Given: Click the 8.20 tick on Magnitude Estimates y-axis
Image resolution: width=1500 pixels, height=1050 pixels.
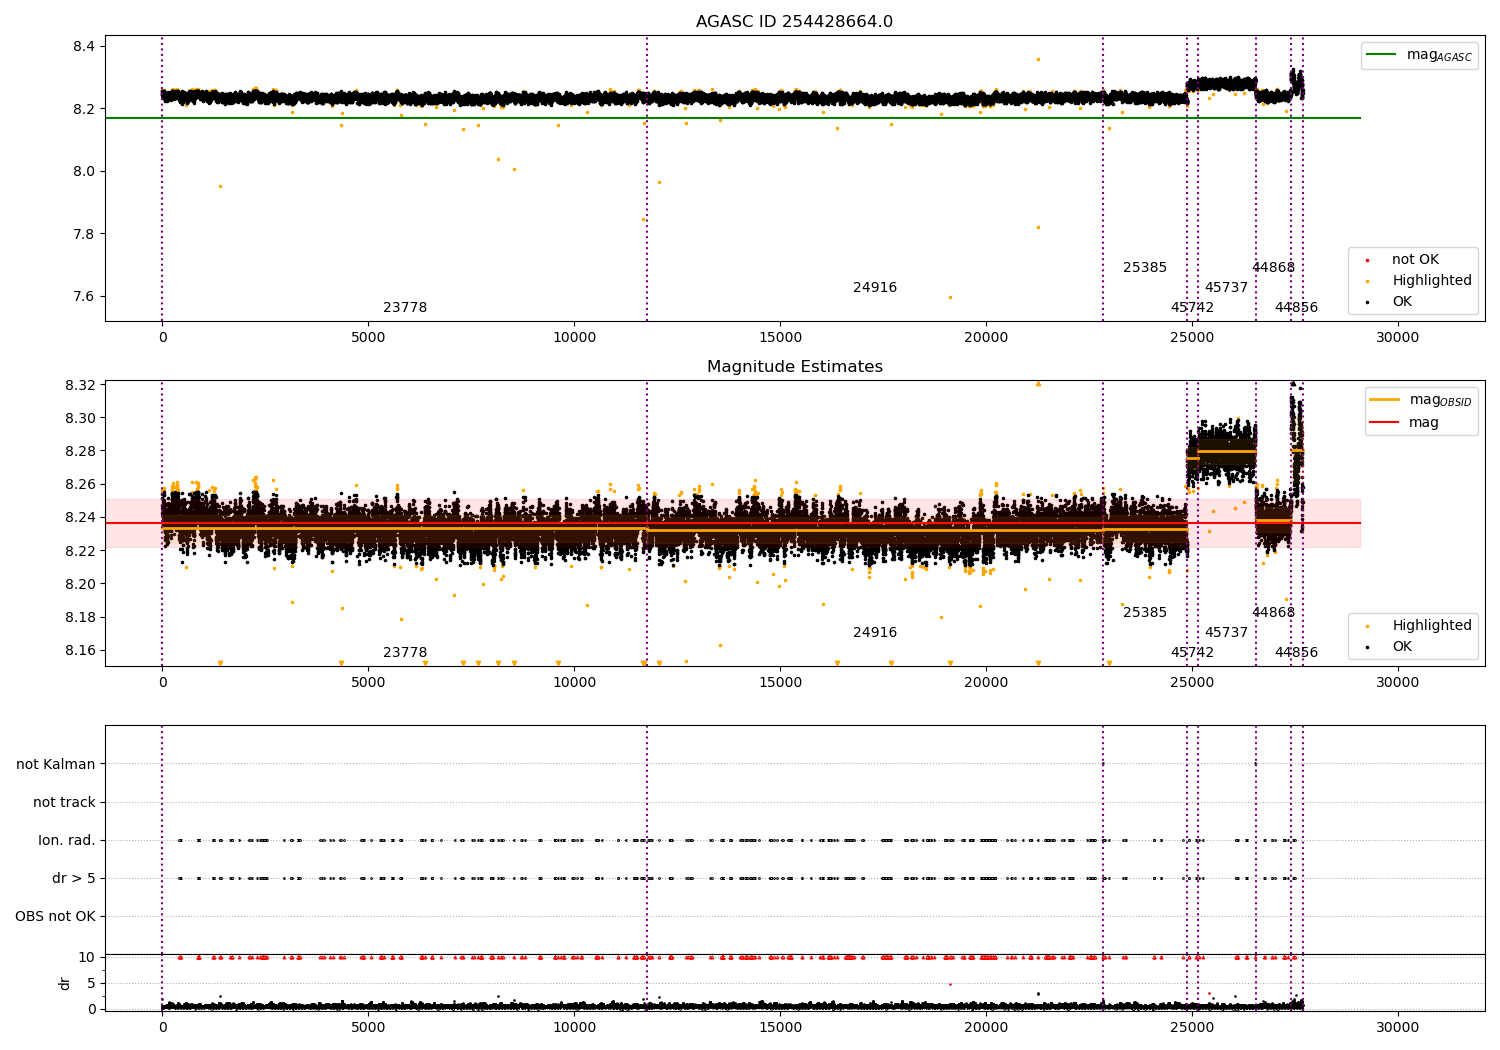Looking at the screenshot, I should pyautogui.click(x=80, y=584).
